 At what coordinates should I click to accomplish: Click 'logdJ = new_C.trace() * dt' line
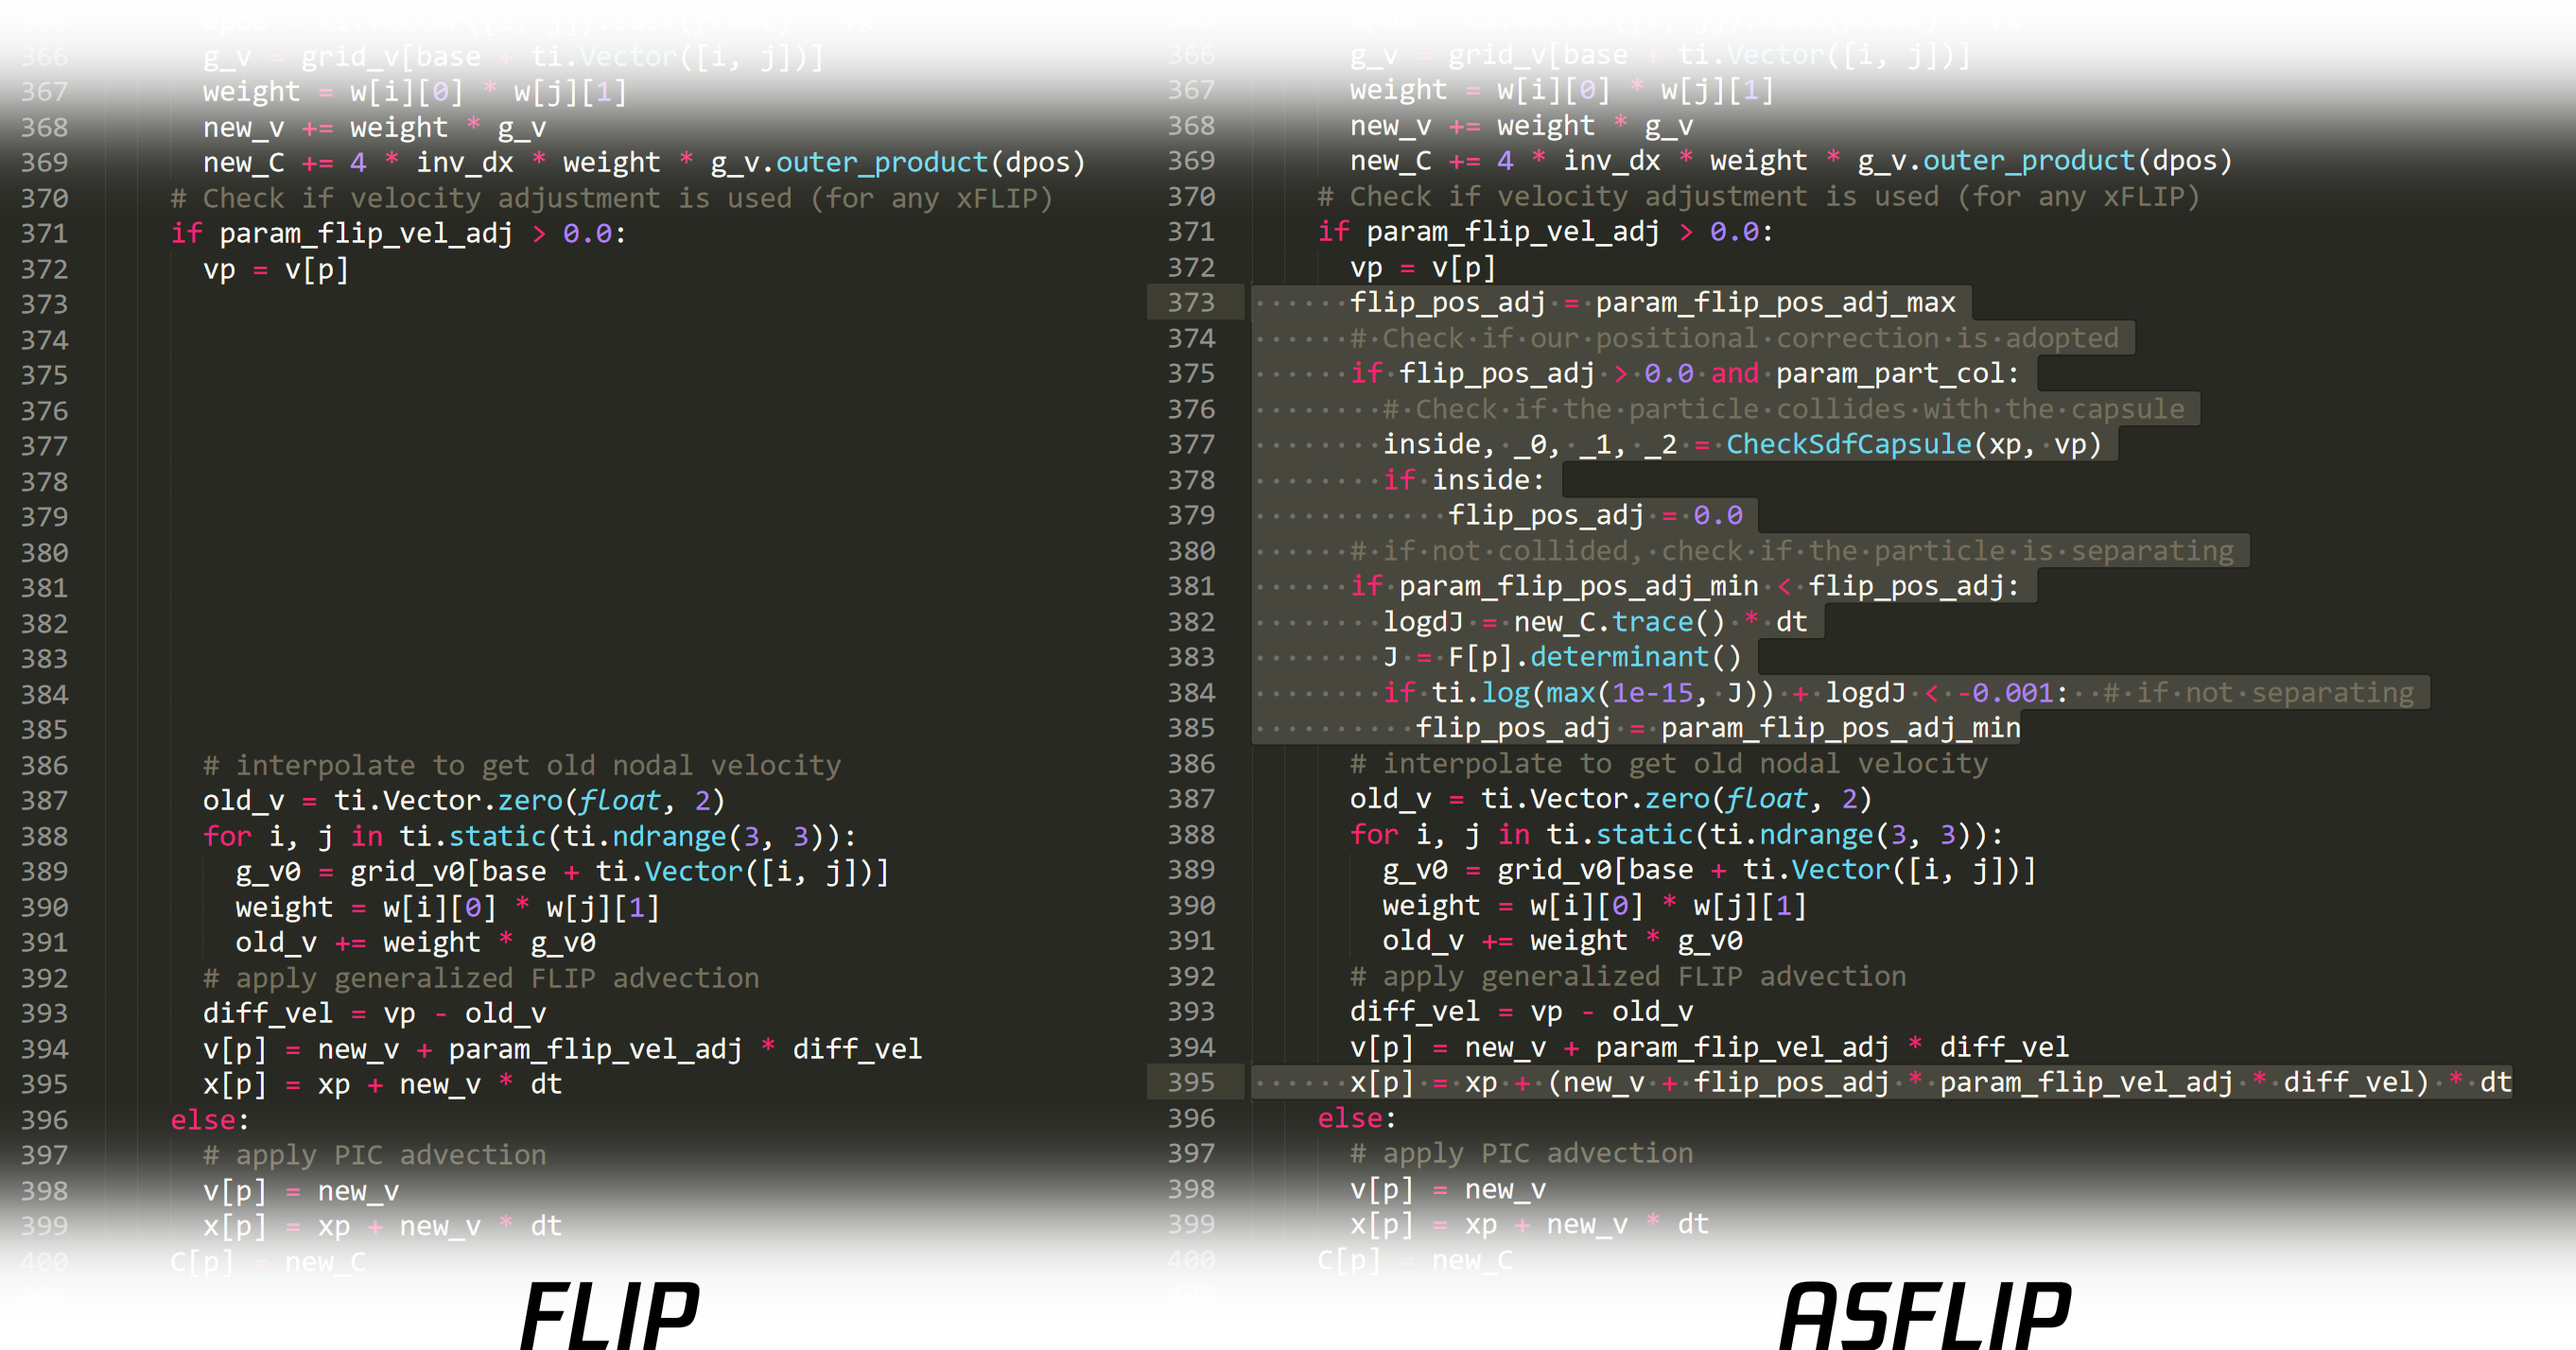(x=1595, y=622)
